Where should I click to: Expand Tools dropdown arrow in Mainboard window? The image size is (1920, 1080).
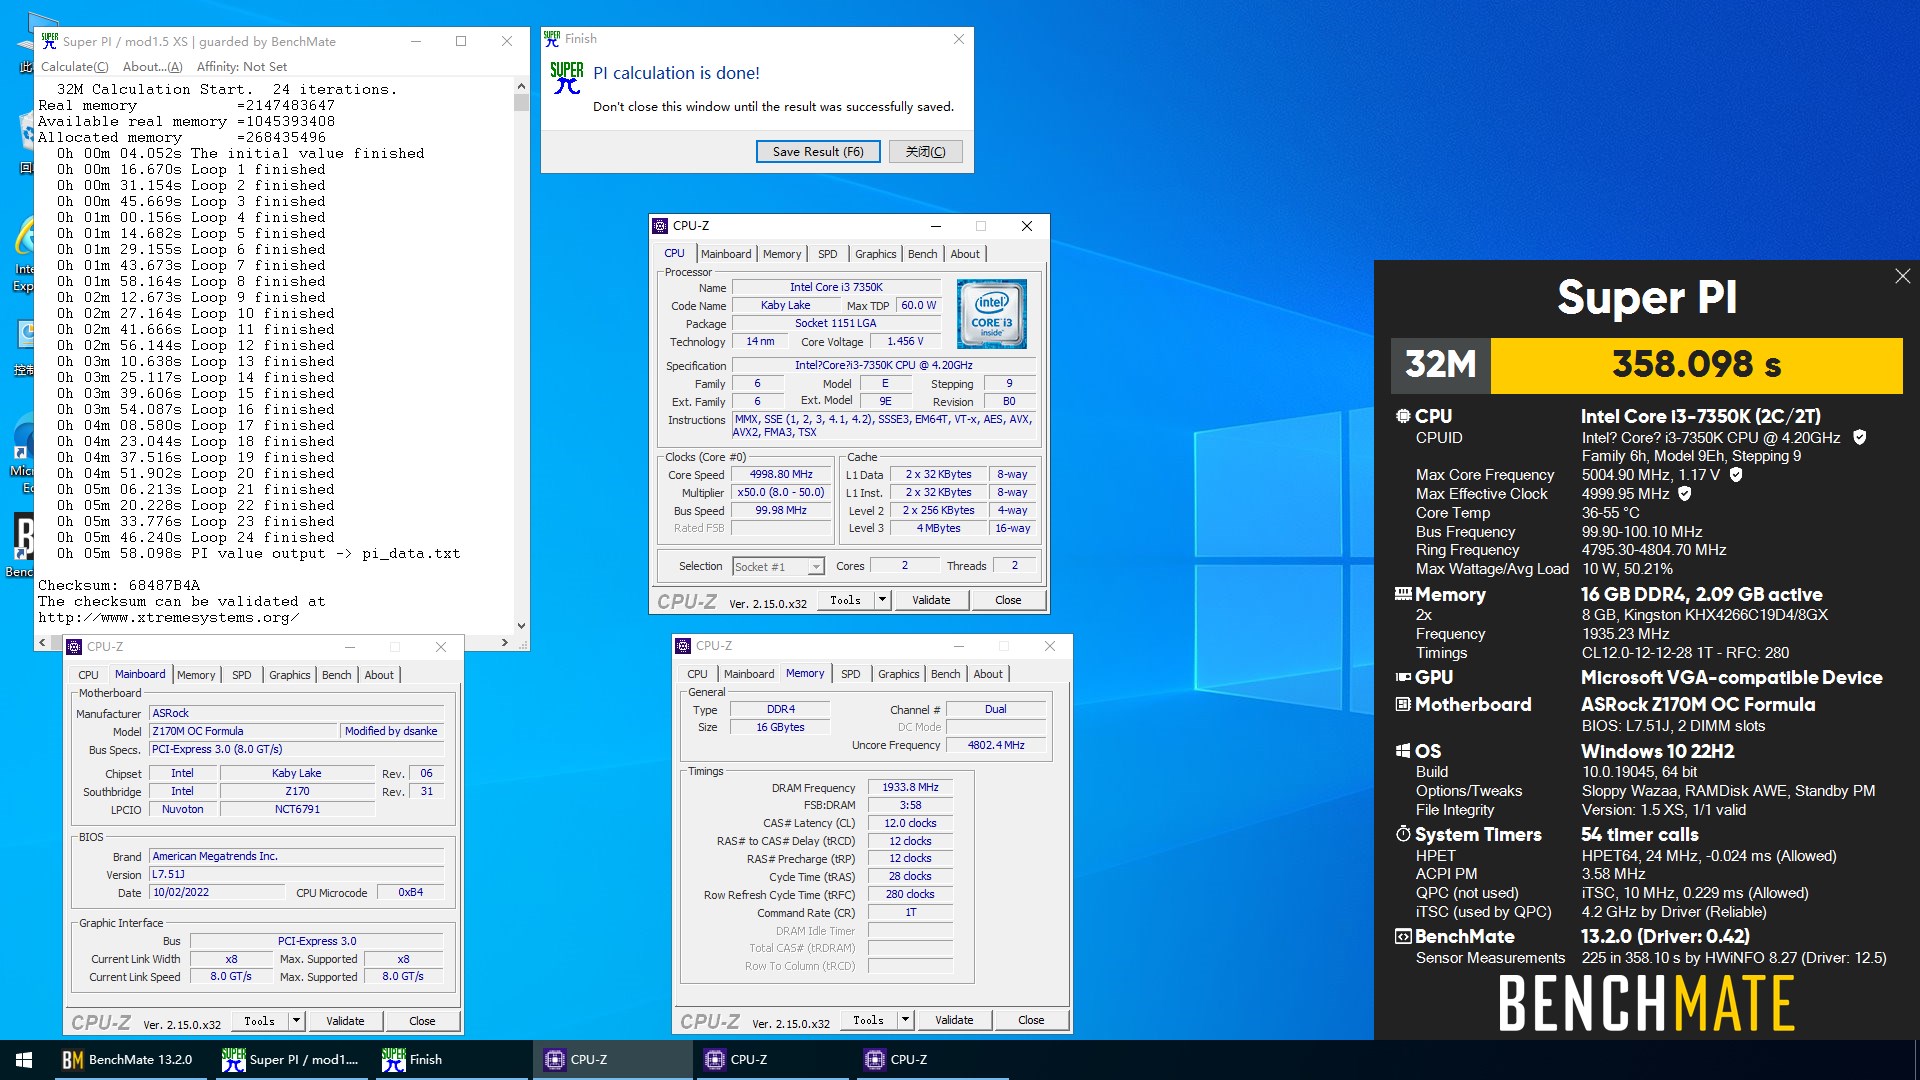tap(296, 1021)
